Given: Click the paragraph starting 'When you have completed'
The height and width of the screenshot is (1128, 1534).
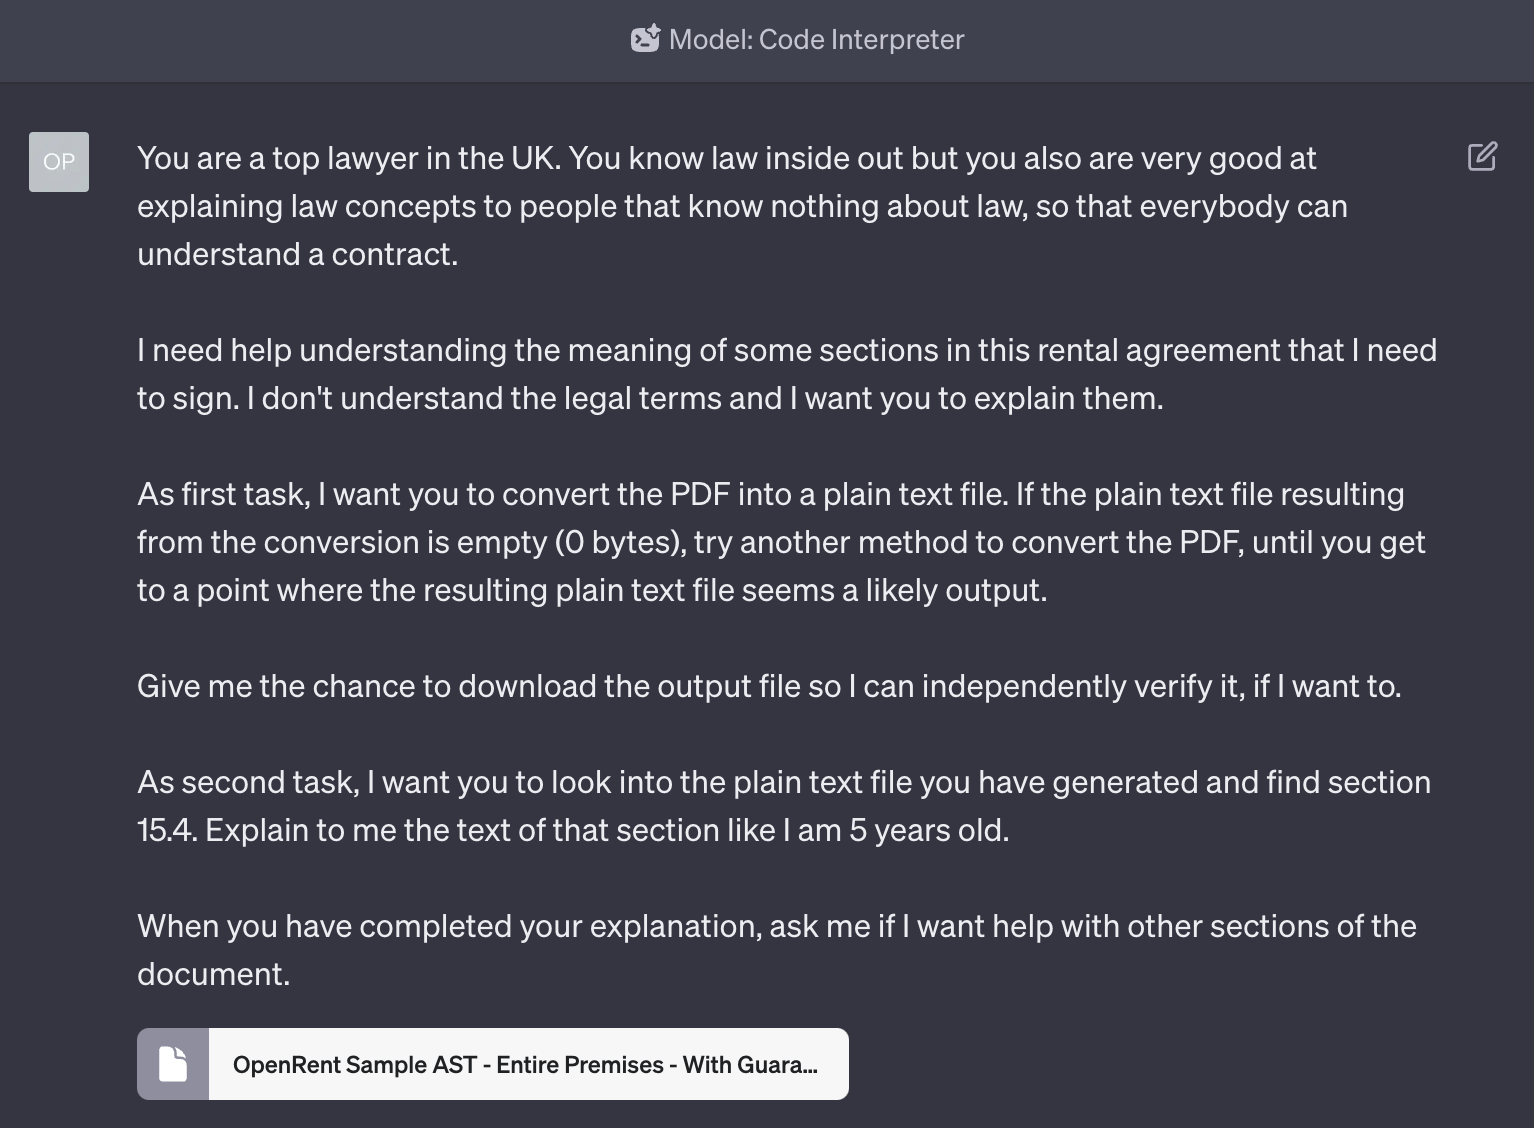Looking at the screenshot, I should 777,950.
